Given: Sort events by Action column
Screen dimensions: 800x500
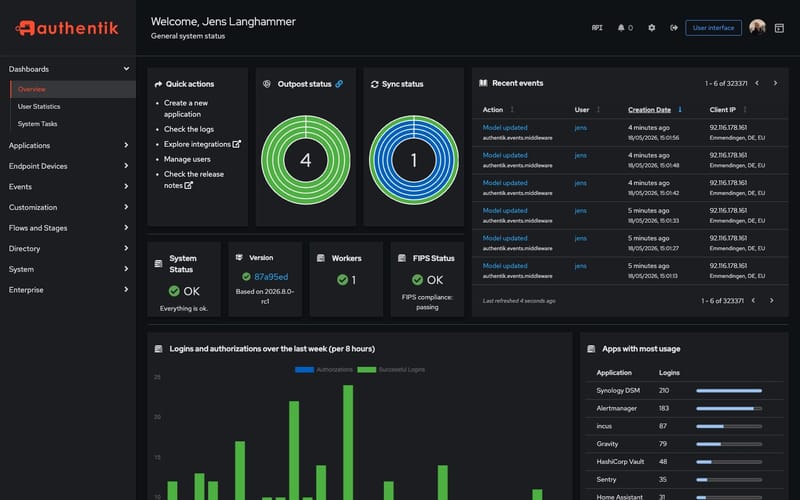Looking at the screenshot, I should (x=498, y=110).
